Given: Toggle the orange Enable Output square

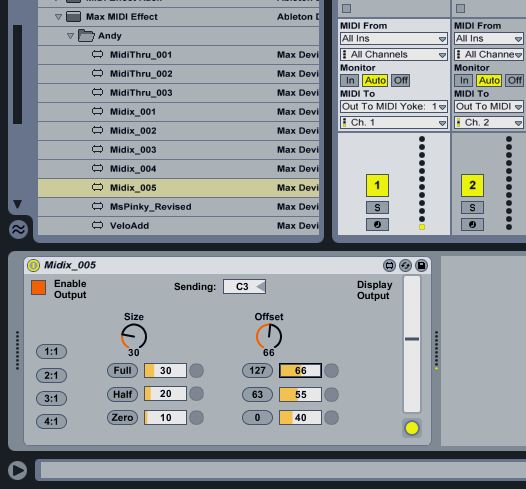Looking at the screenshot, I should (39, 287).
